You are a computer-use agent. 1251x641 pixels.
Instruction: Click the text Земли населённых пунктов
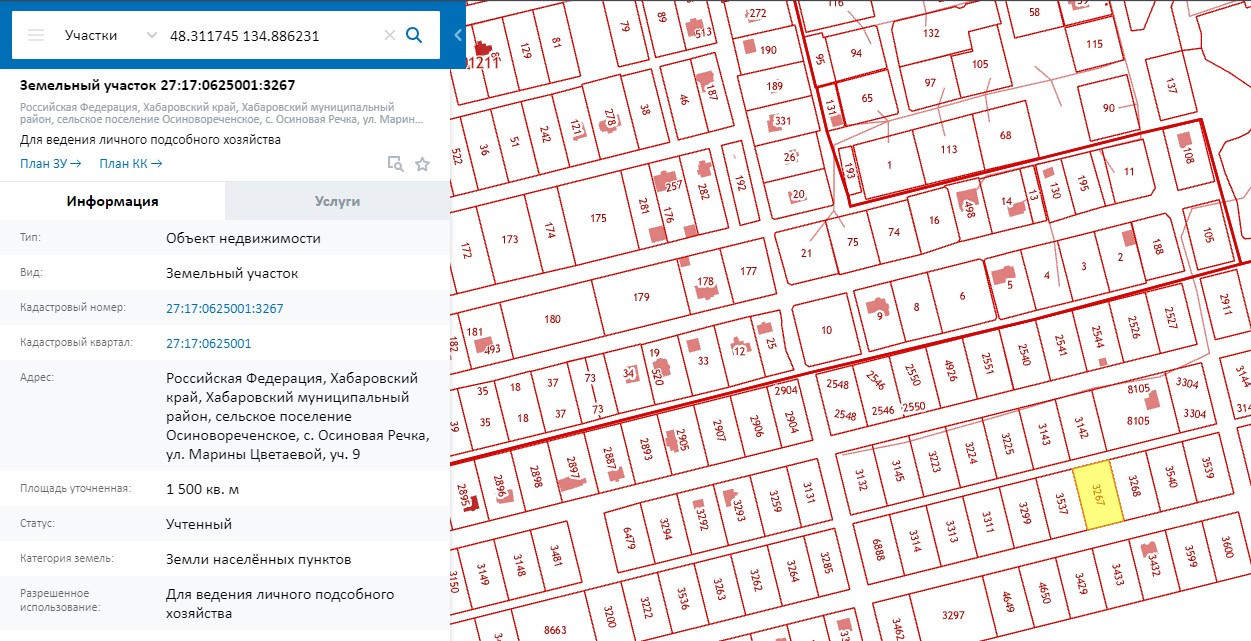coord(258,559)
